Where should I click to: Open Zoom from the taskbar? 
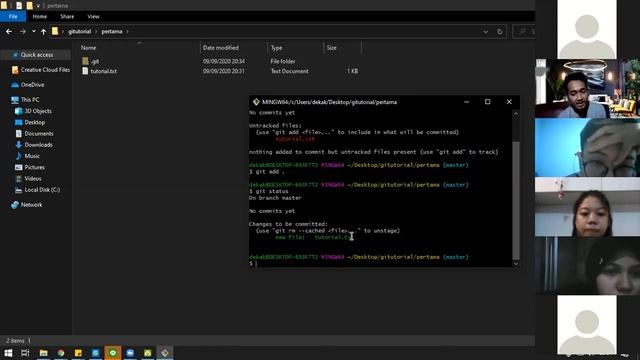tap(130, 353)
